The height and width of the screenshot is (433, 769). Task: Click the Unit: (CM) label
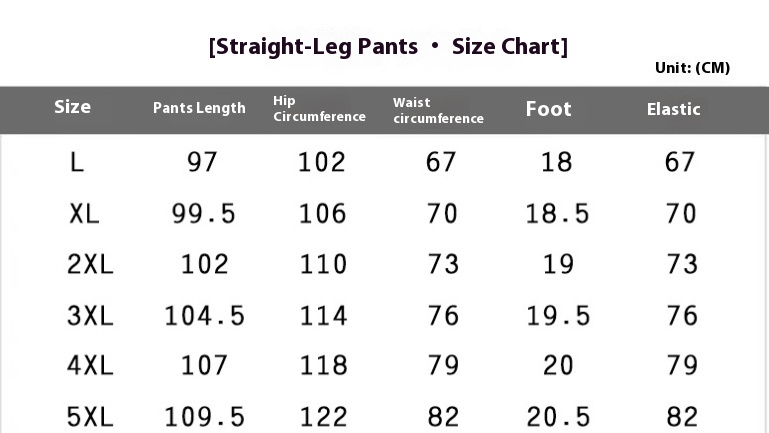point(692,68)
